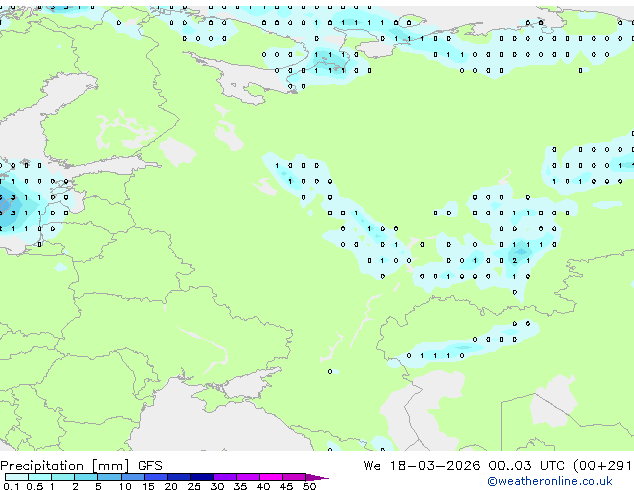Select the 30–35 mm purple legend swatch
This screenshot has width=634, height=490.
point(225,477)
